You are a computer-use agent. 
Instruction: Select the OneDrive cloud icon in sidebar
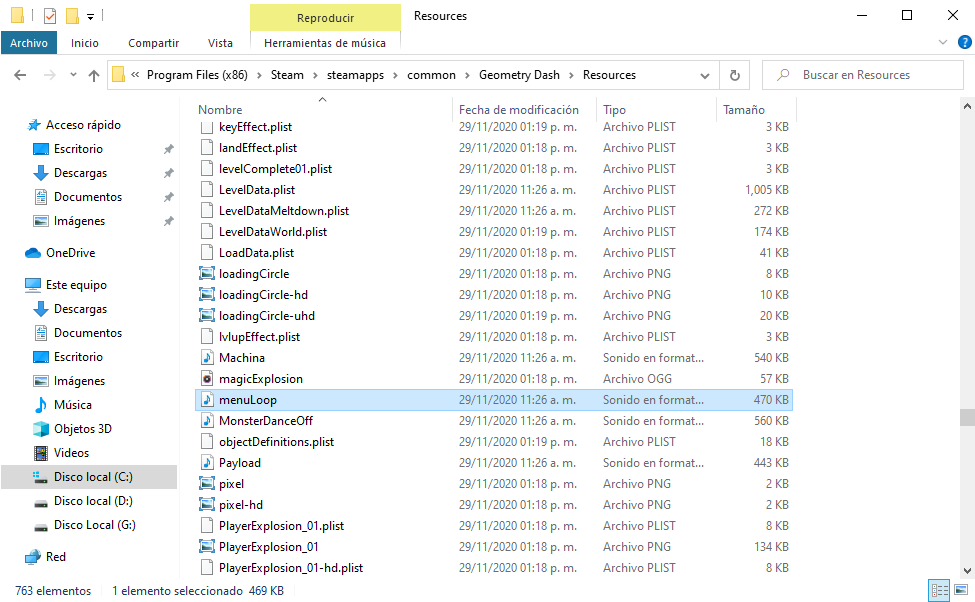click(x=32, y=253)
